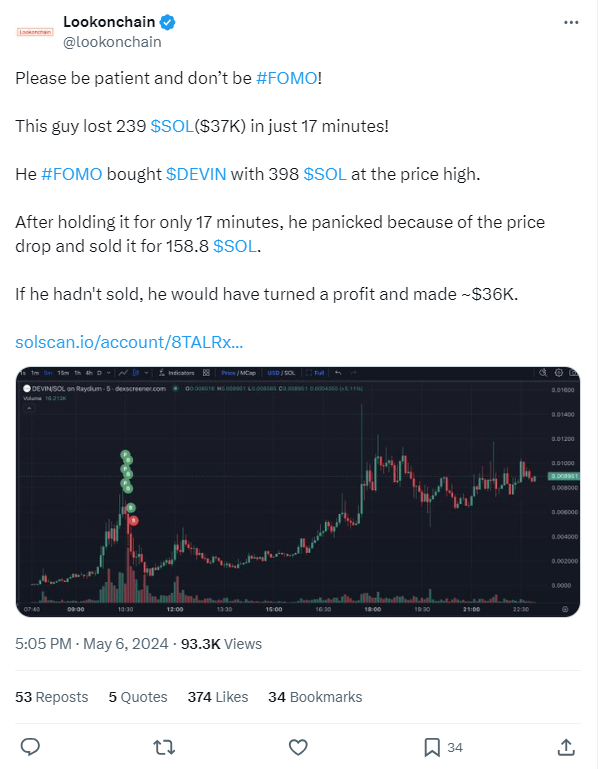This screenshot has height=769, width=600.
Task: View the 53 Reposts list
Action: pos(52,697)
